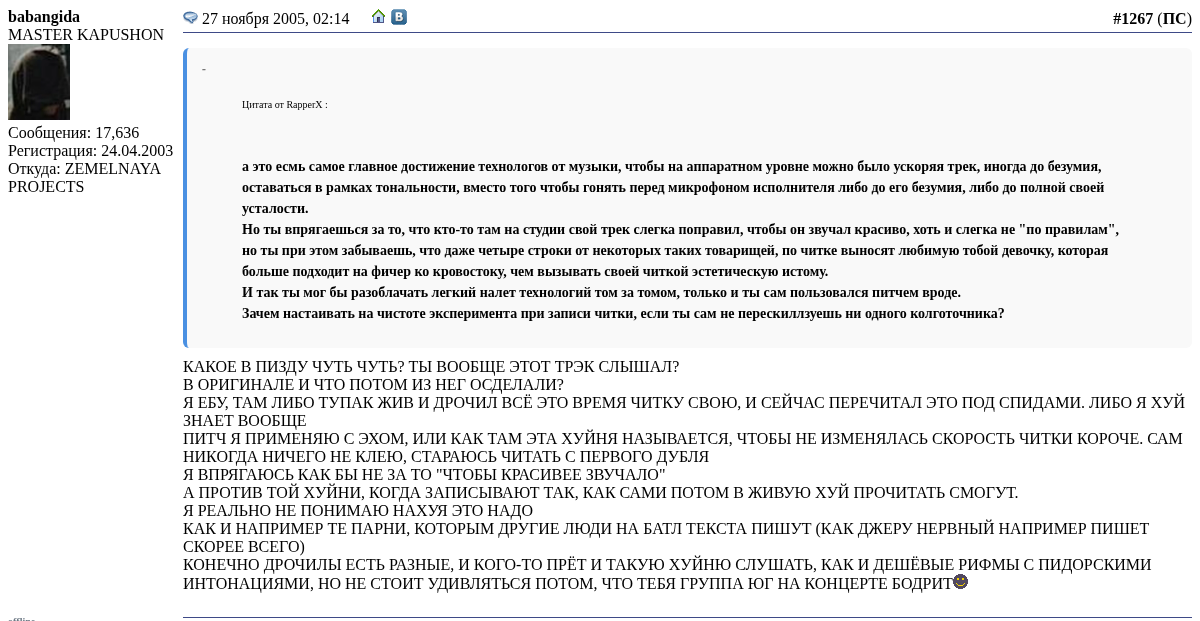This screenshot has height=621, width=1200.
Task: Click the Регистрация: 24.04.2003 line
Action: click(x=90, y=151)
